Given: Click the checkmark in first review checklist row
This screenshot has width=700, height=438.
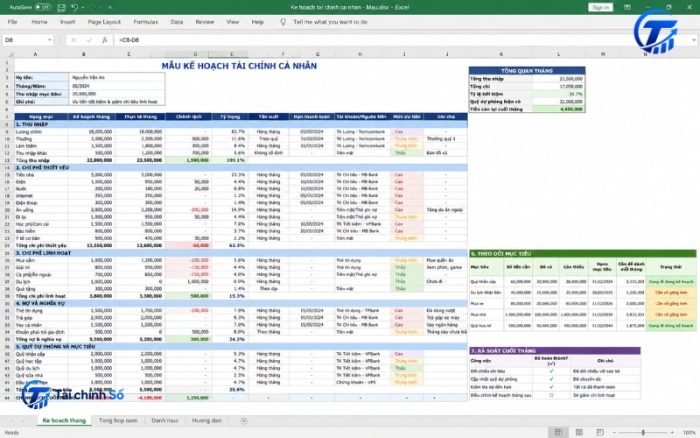Looking at the screenshot, I should point(551,371).
